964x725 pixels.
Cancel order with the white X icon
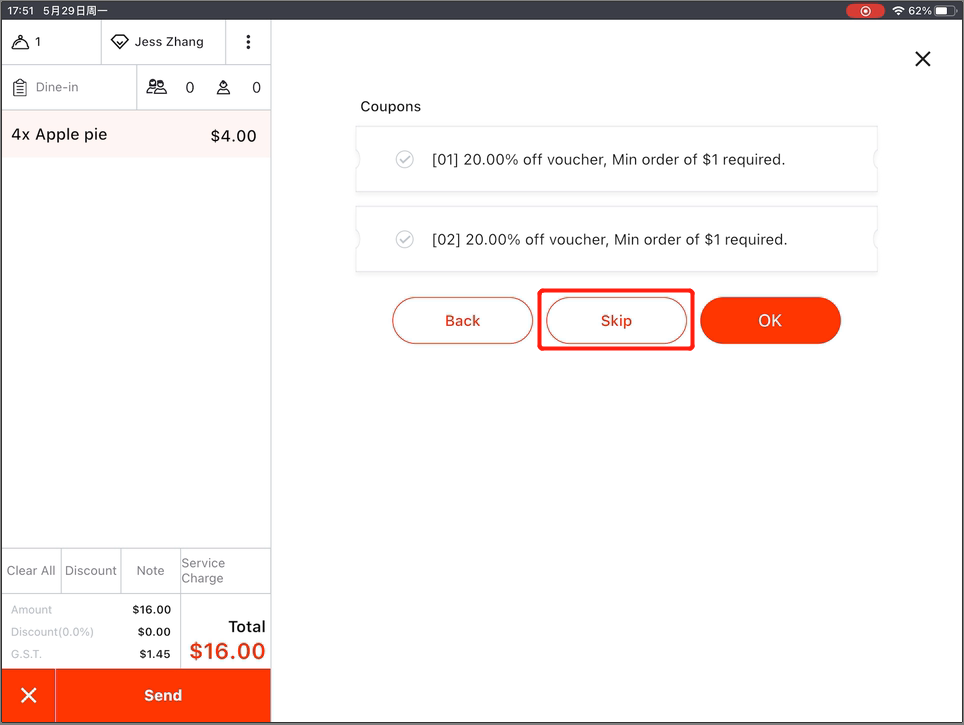29,695
